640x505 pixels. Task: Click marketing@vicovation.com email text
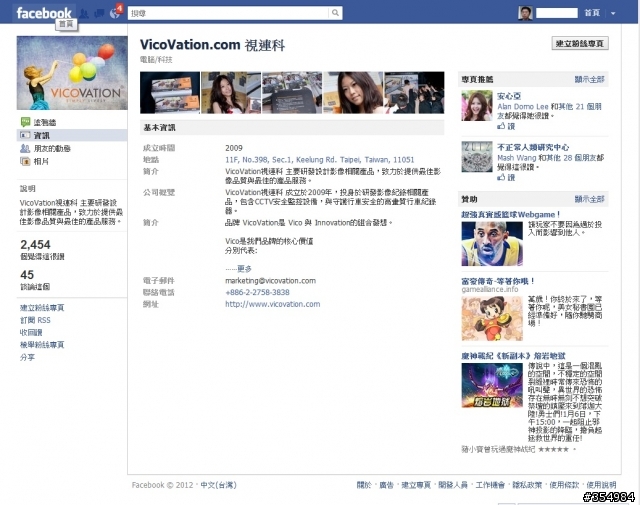(x=270, y=281)
